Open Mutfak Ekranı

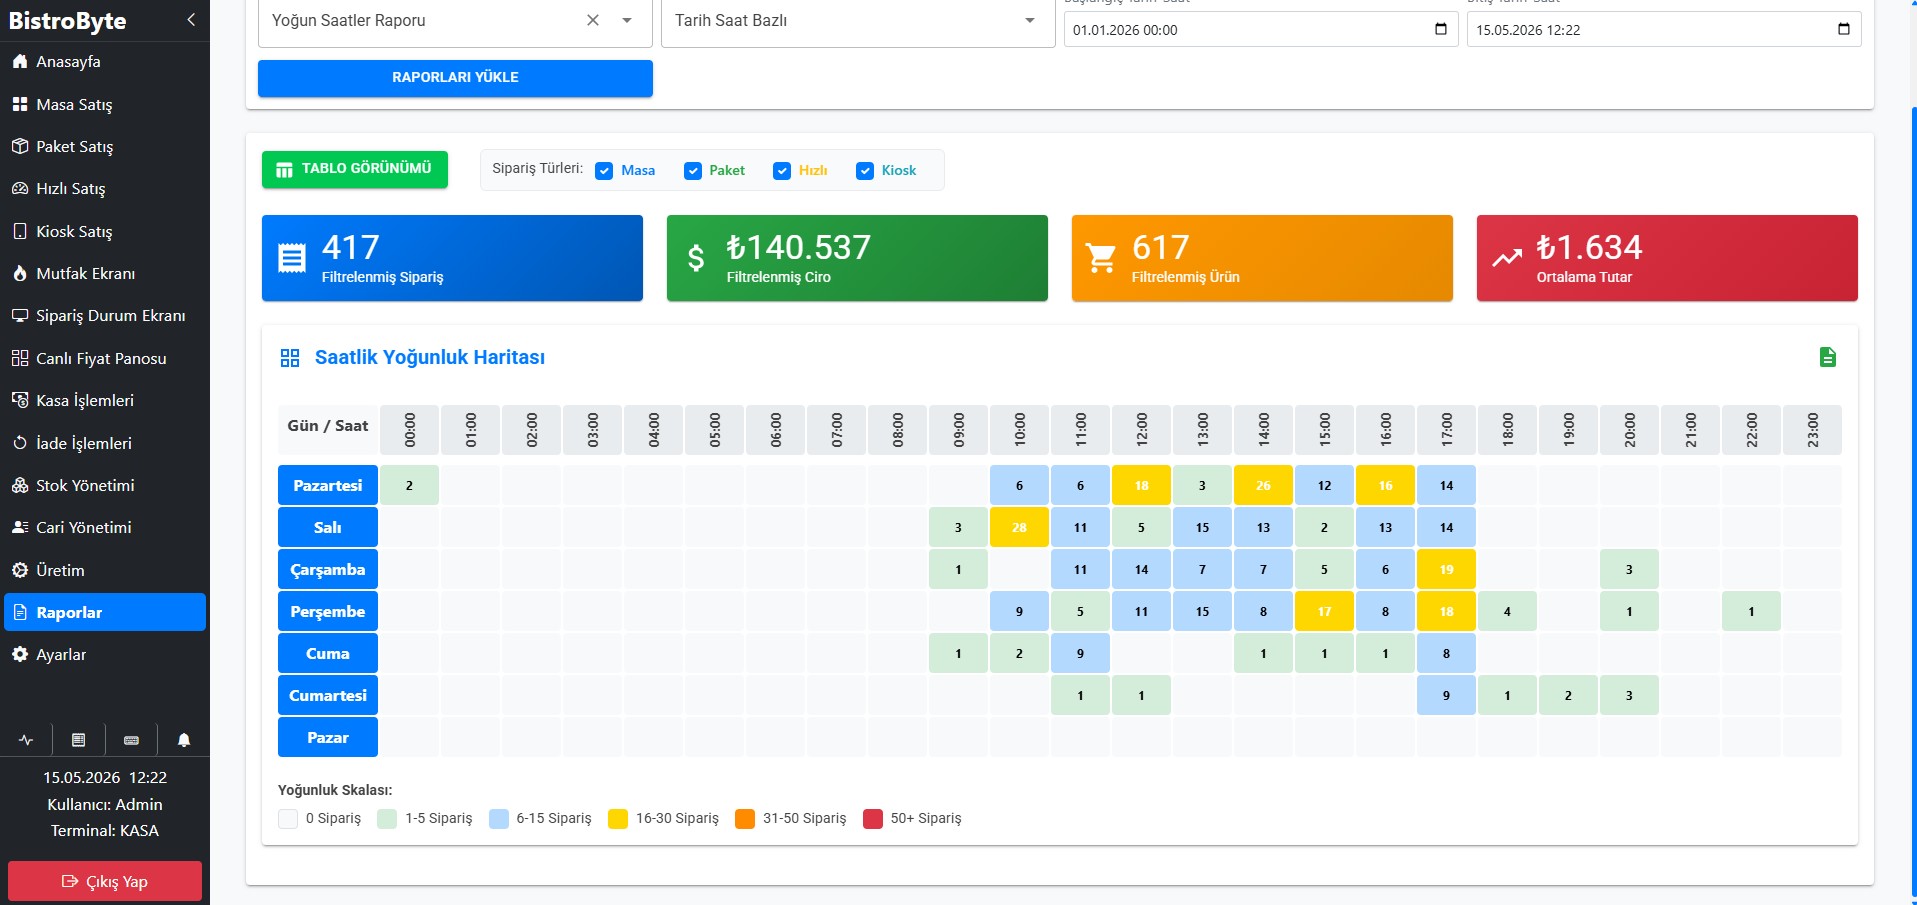tap(105, 273)
